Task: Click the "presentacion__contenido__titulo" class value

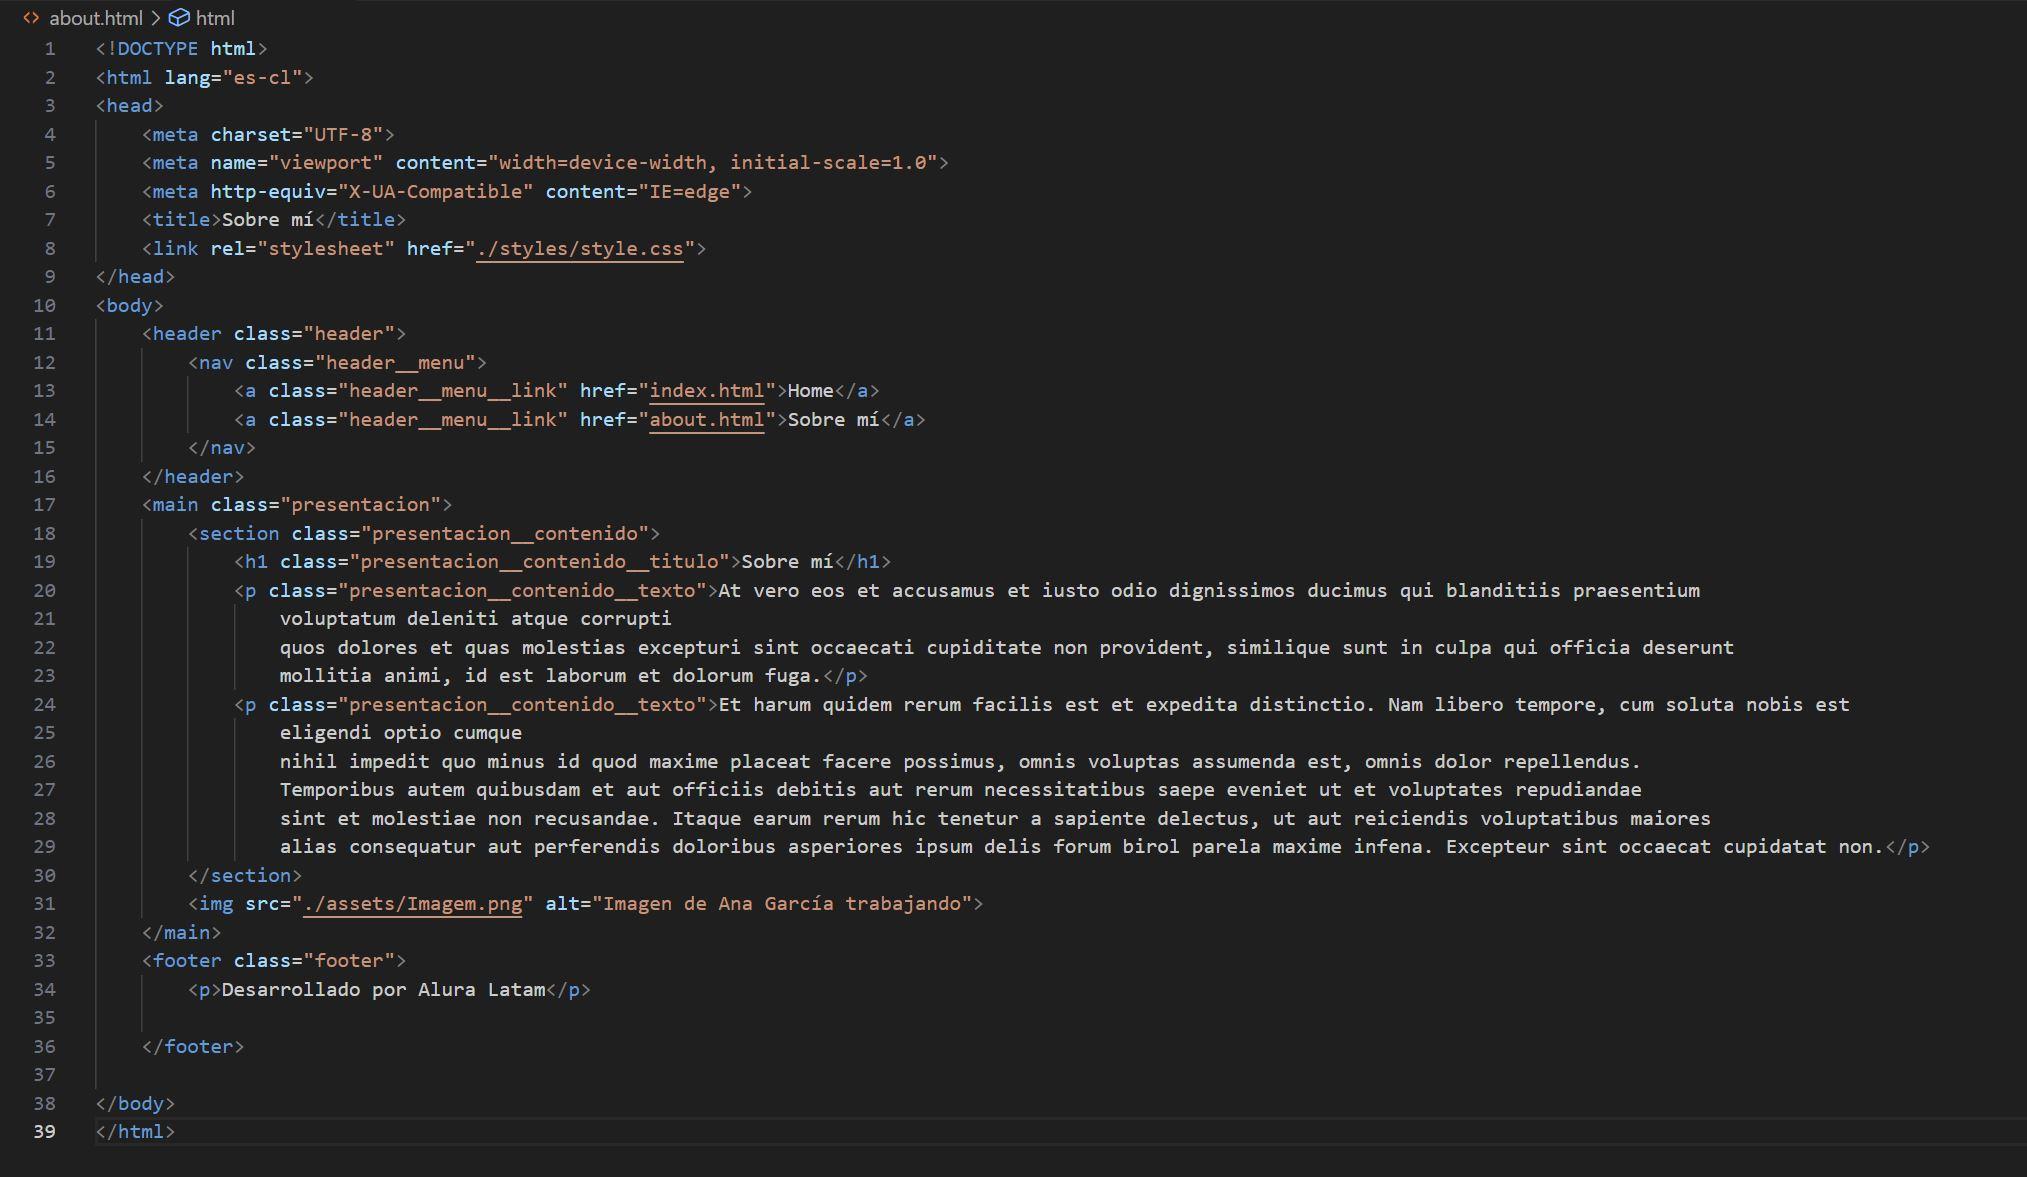Action: (x=539, y=562)
